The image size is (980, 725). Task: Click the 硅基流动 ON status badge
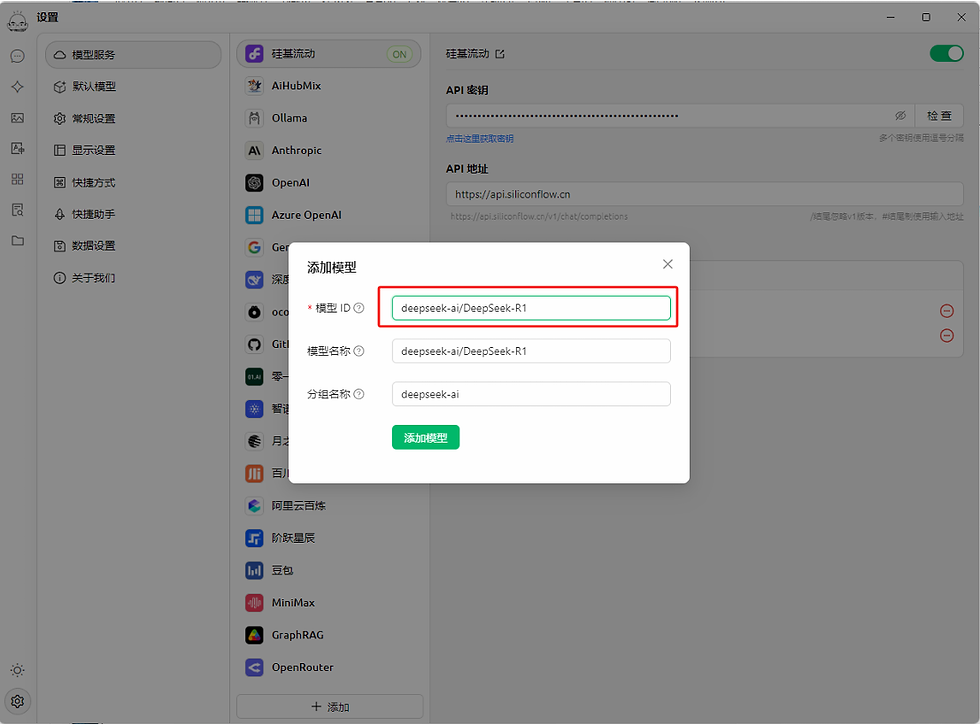coord(399,54)
